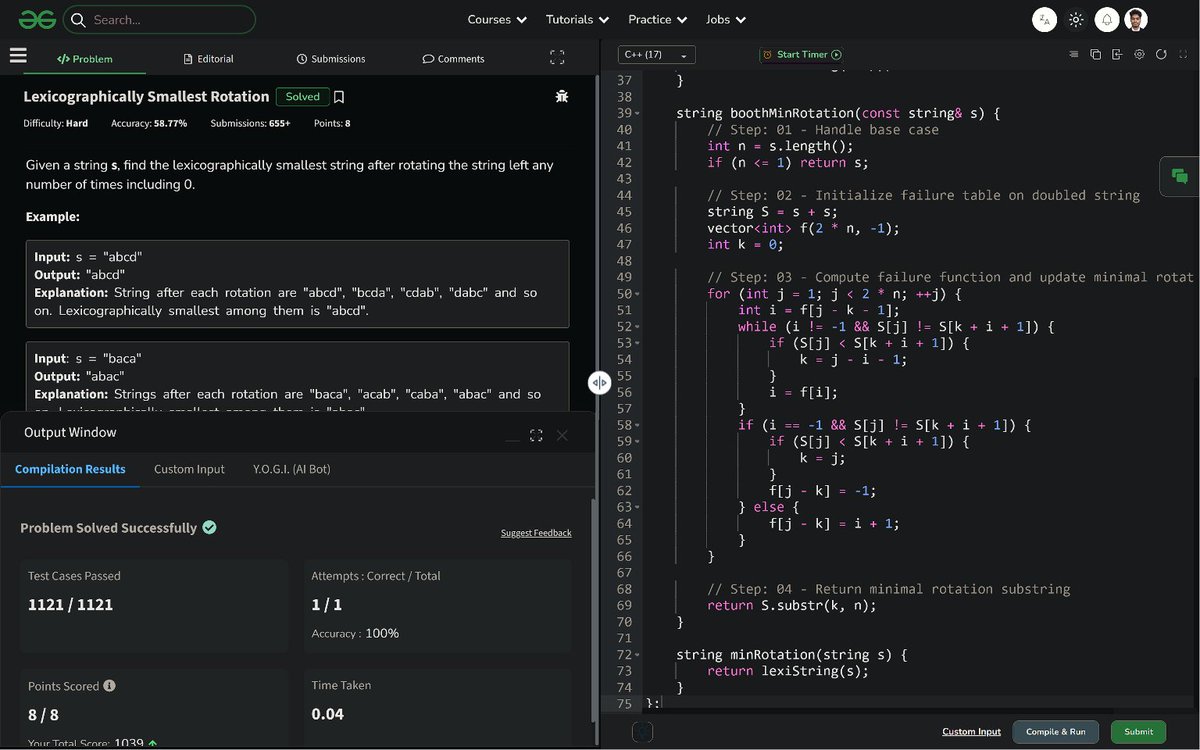Screen dimensions: 1200x750
Task: Bookmark this problem
Action: click(339, 97)
